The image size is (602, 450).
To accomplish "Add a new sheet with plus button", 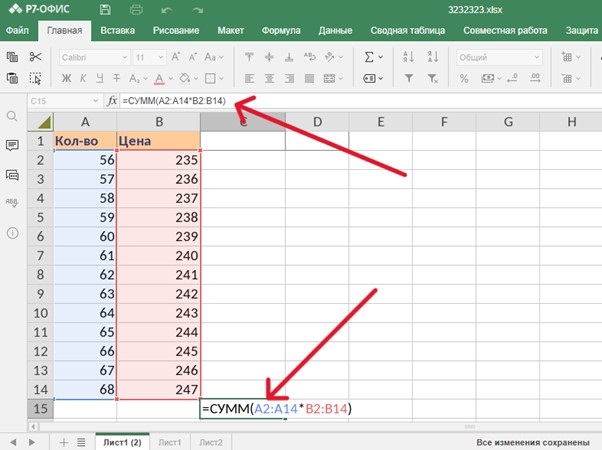I will point(65,441).
